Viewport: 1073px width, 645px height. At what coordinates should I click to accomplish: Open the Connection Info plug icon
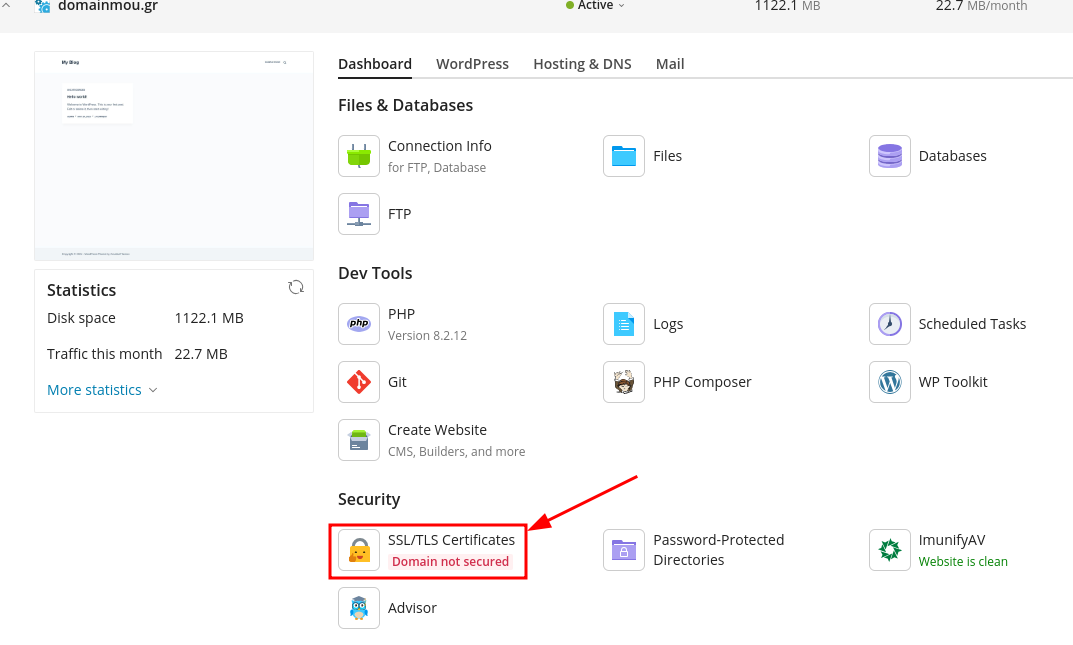(x=359, y=156)
